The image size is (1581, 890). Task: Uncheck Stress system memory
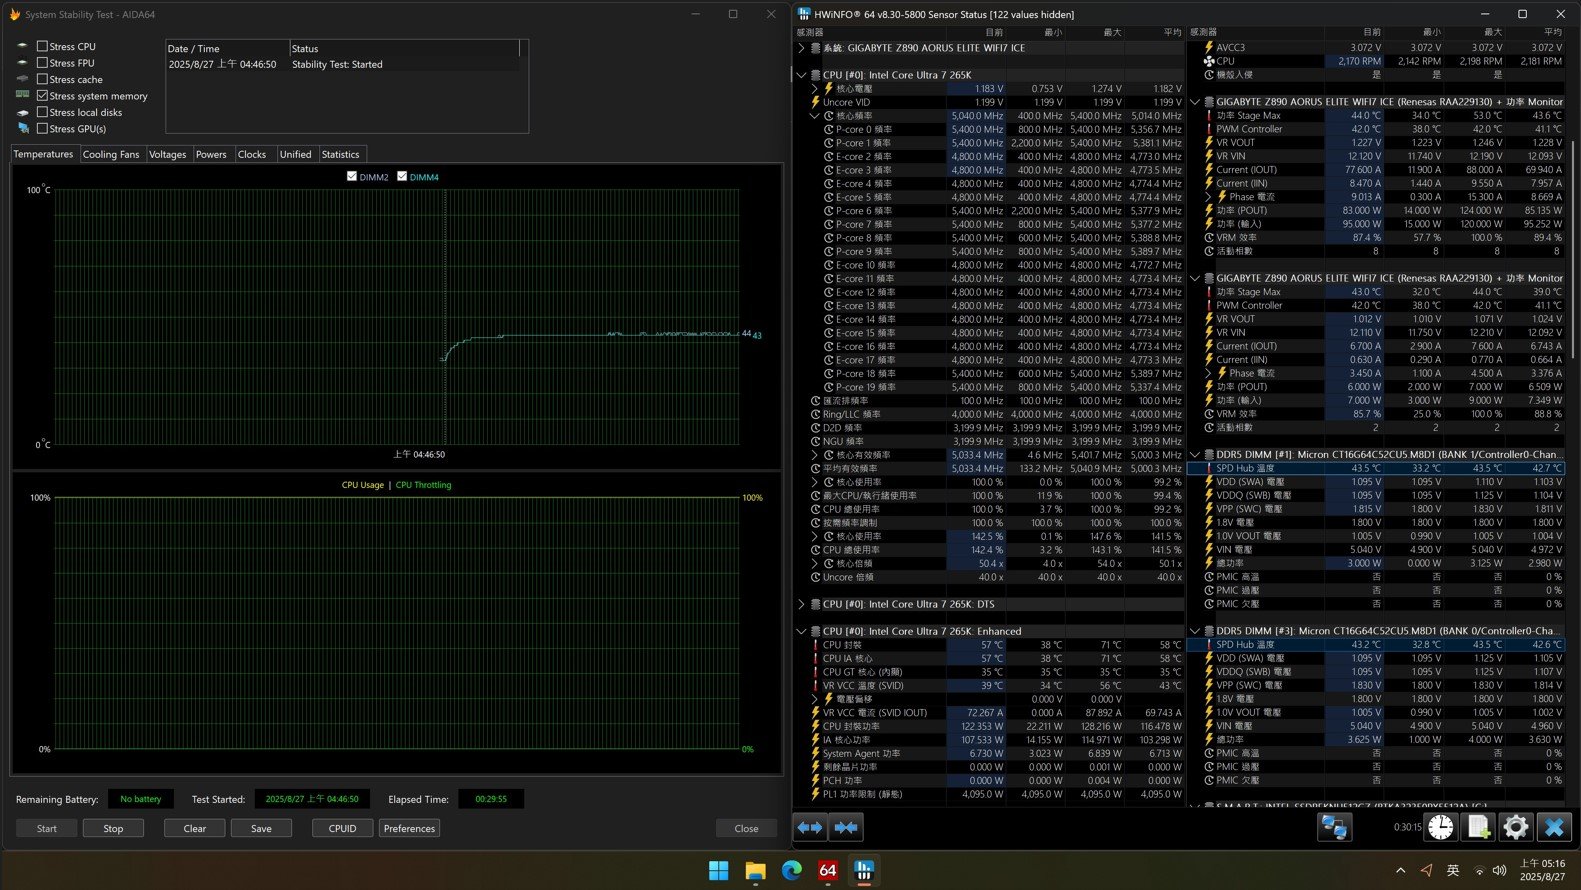(x=42, y=96)
